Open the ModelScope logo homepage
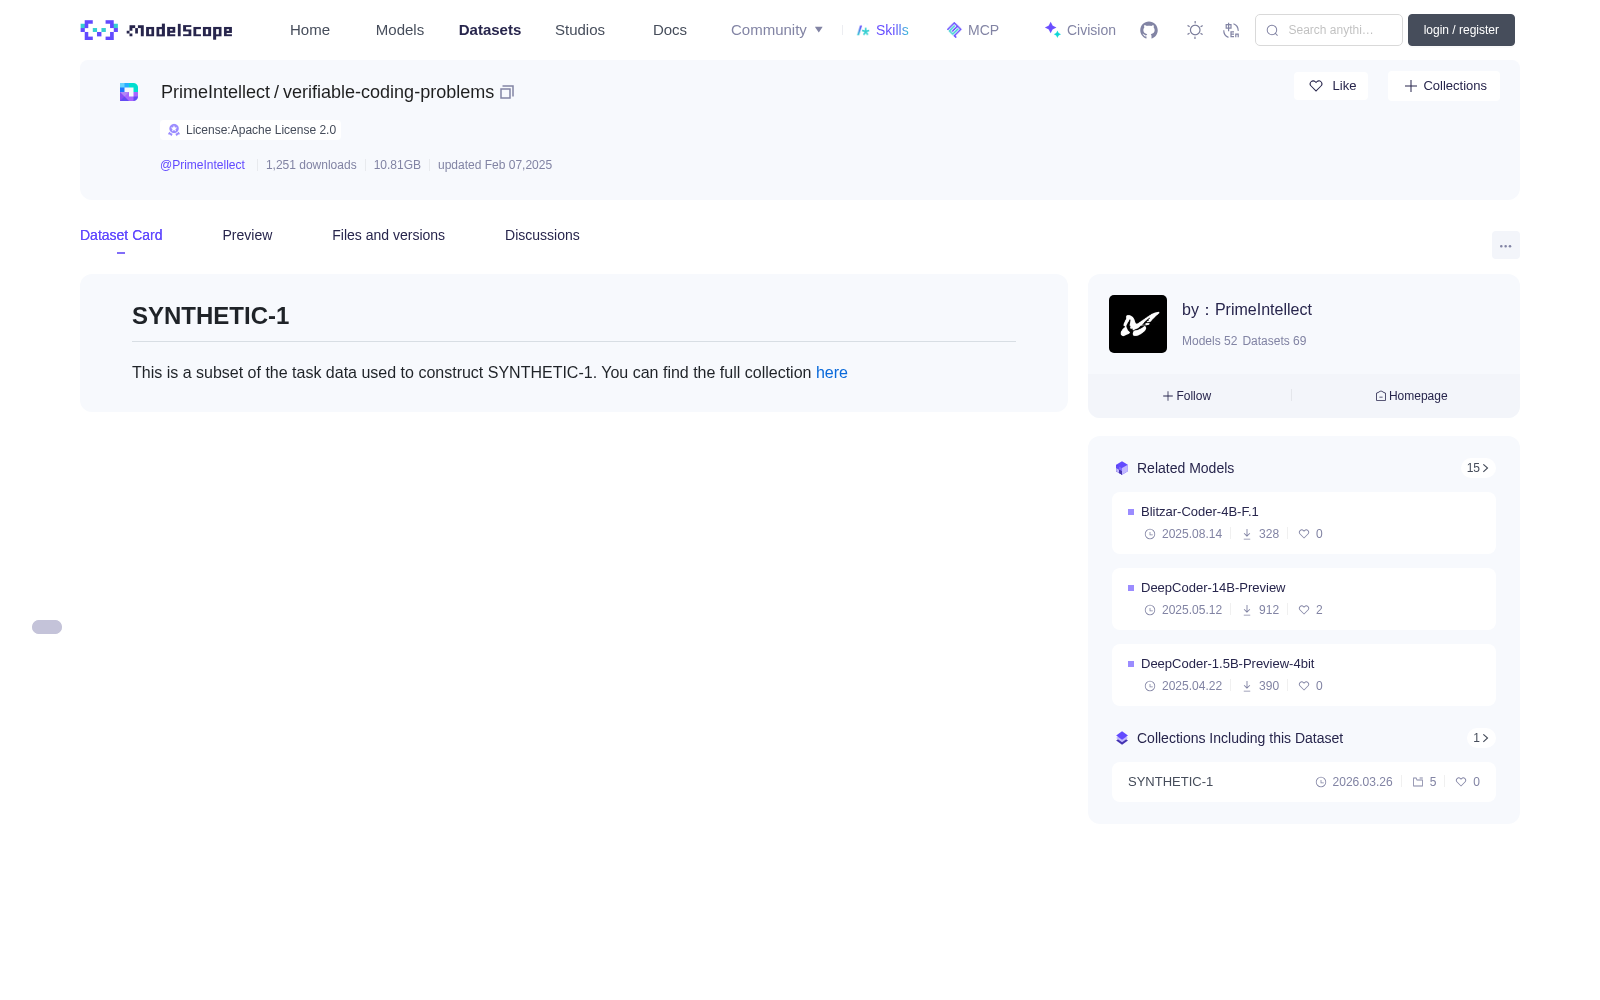Screen dimensions: 1600x1000 click(x=157, y=30)
